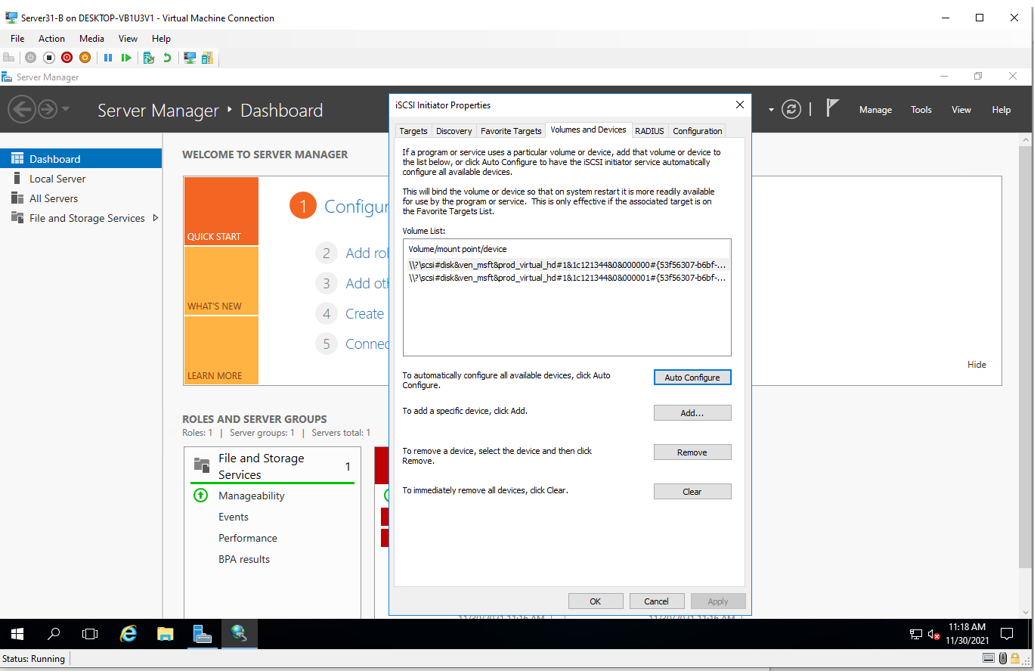
Task: Switch to the Favorite Targets tab
Action: click(x=511, y=131)
